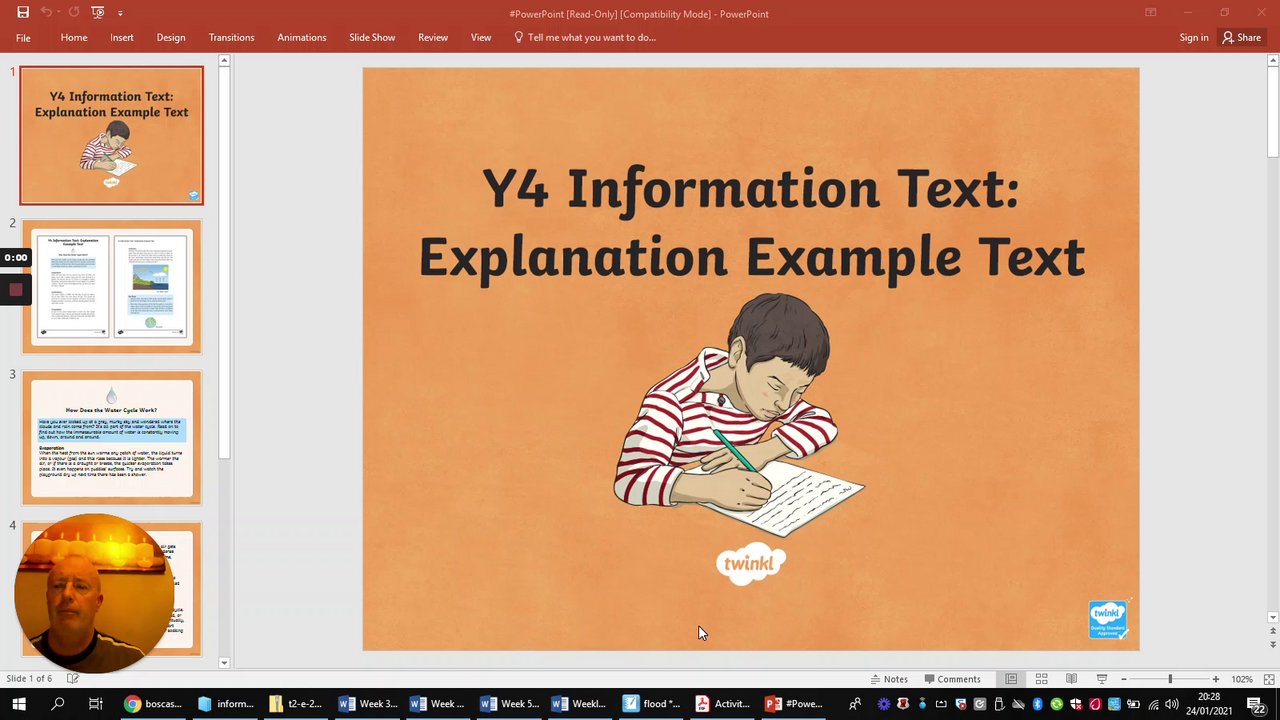The image size is (1280, 720).
Task: Fit slide to current window icon
Action: point(1268,679)
